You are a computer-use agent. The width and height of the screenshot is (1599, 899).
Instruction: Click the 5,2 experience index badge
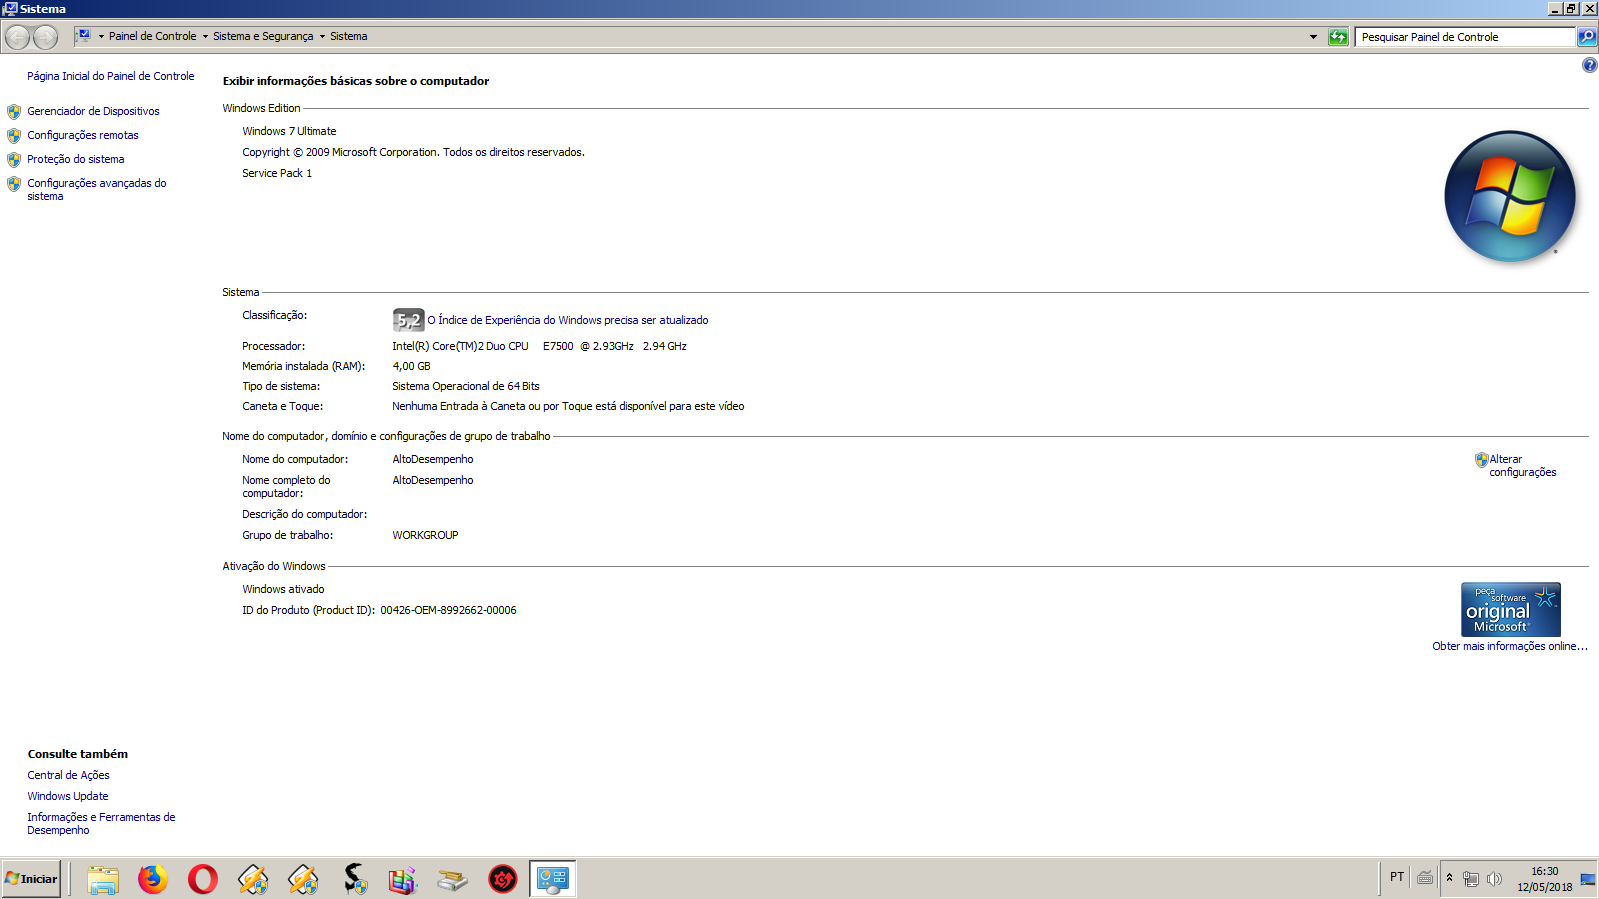click(408, 320)
